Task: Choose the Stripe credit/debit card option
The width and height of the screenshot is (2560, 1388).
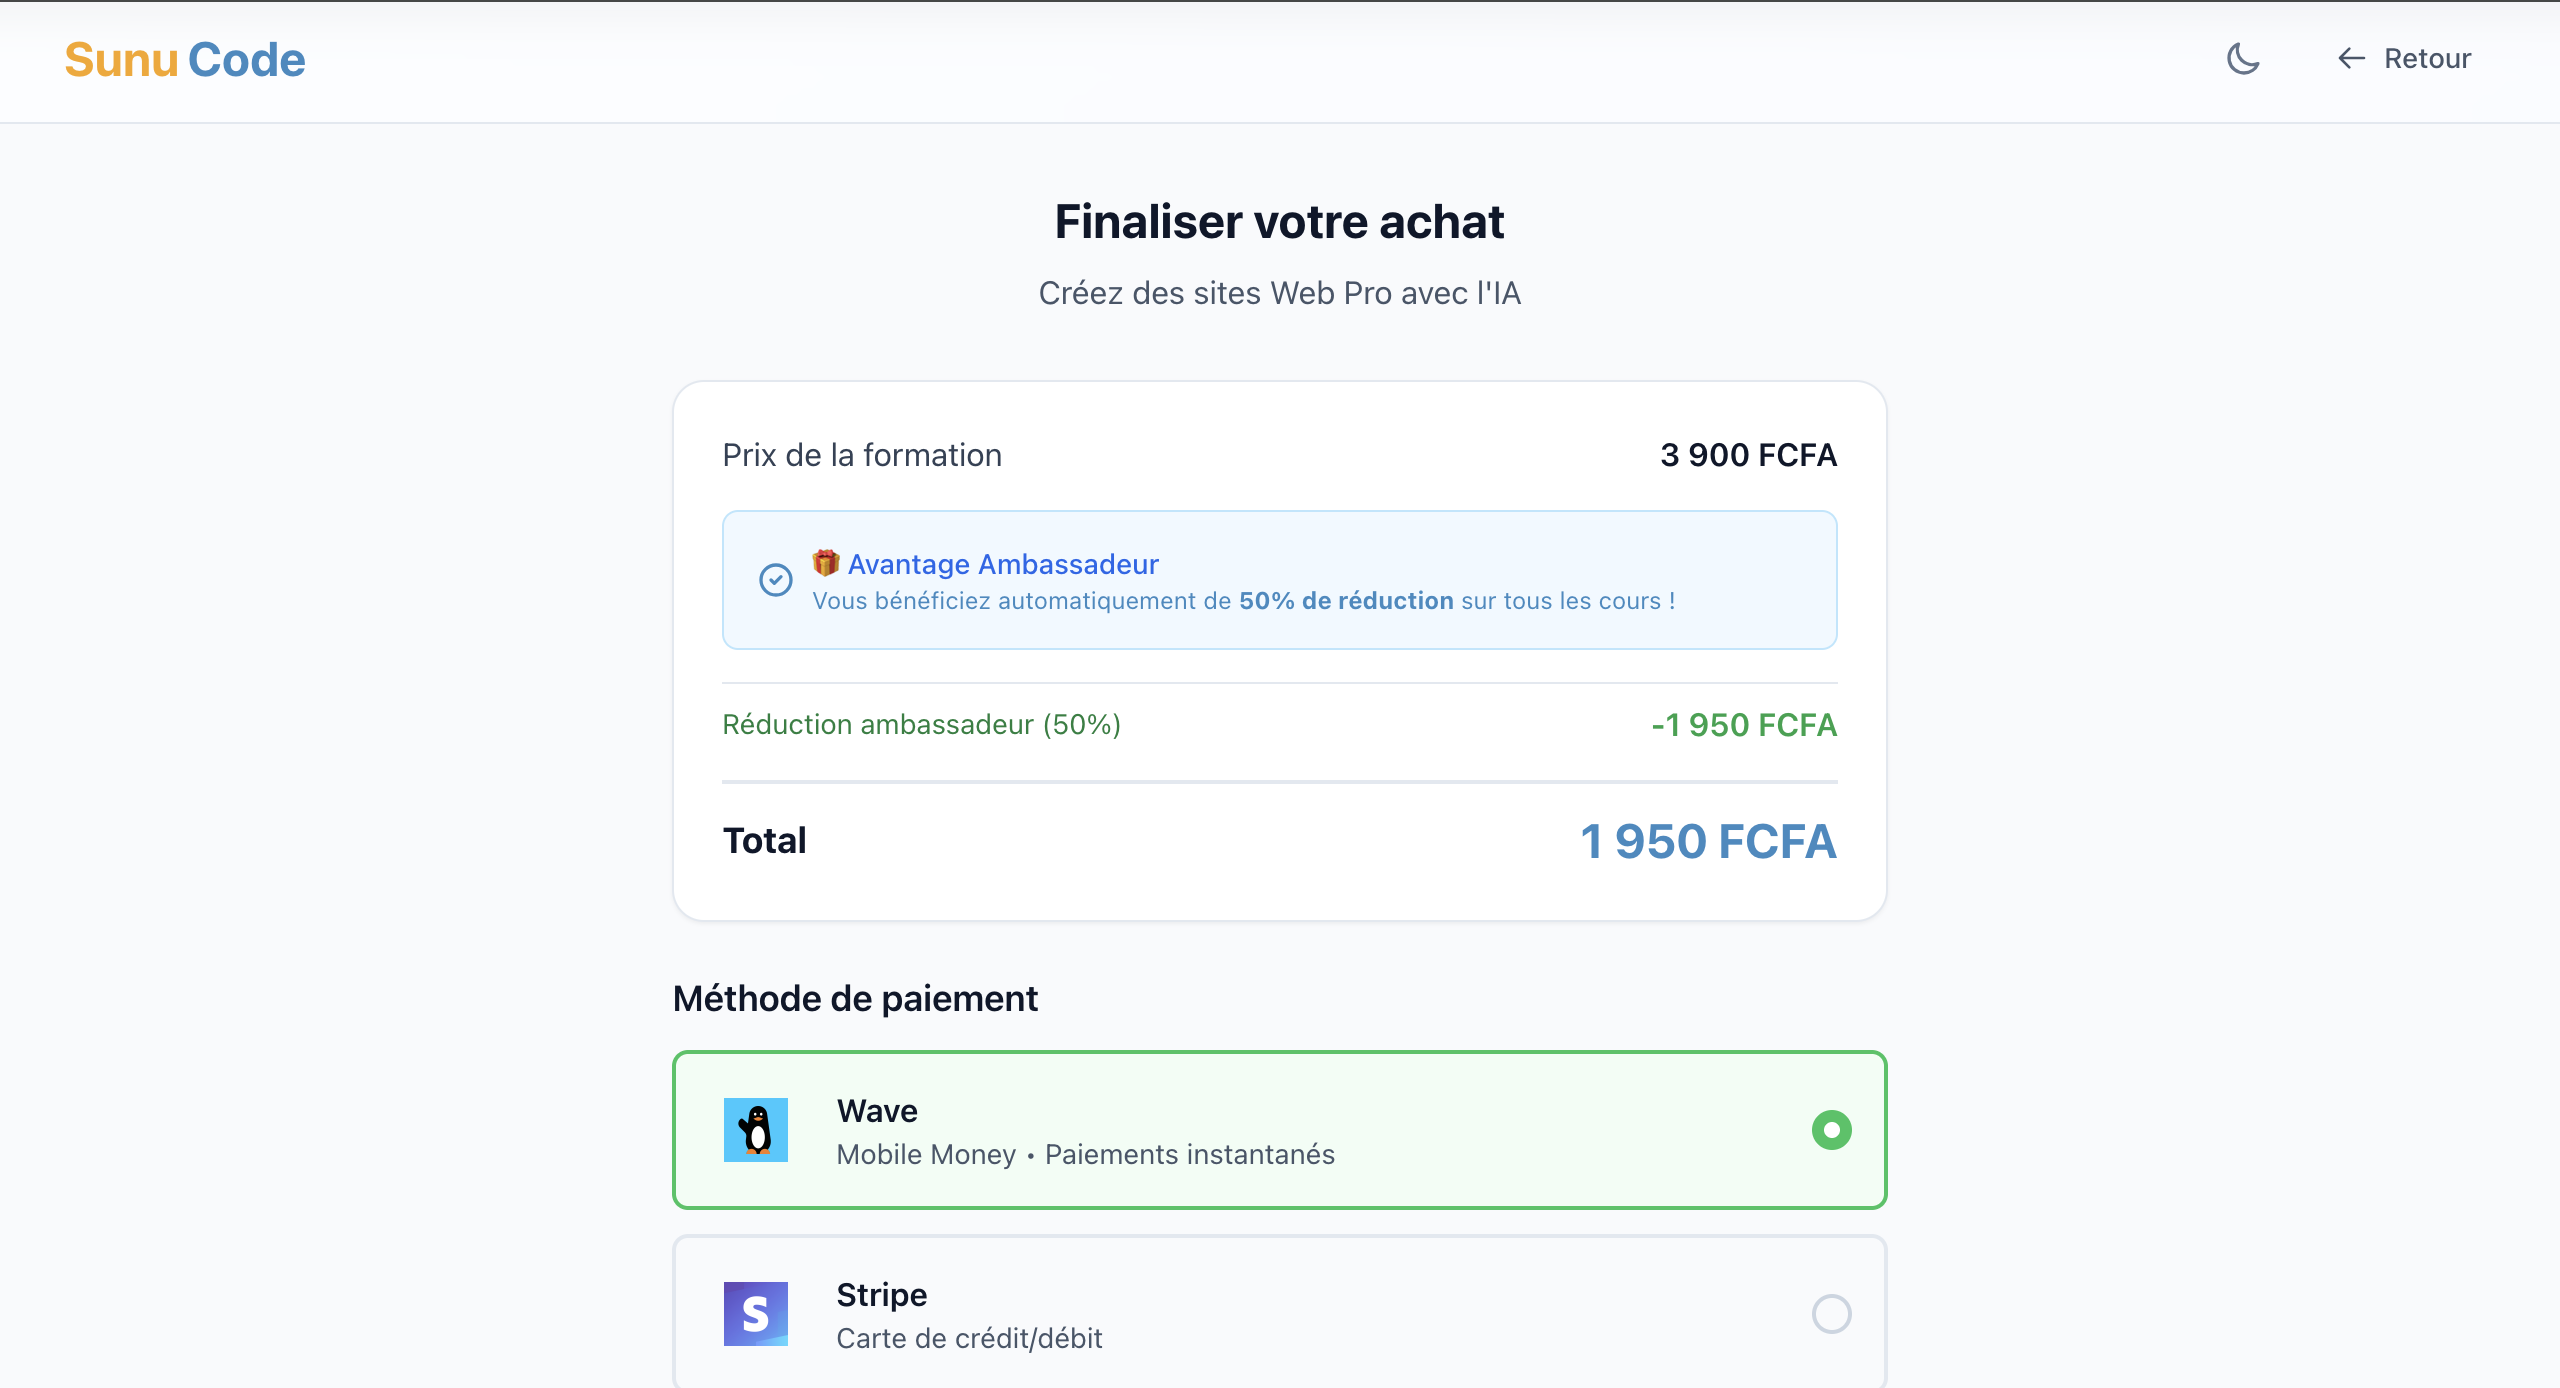Action: pyautogui.click(x=1280, y=1314)
